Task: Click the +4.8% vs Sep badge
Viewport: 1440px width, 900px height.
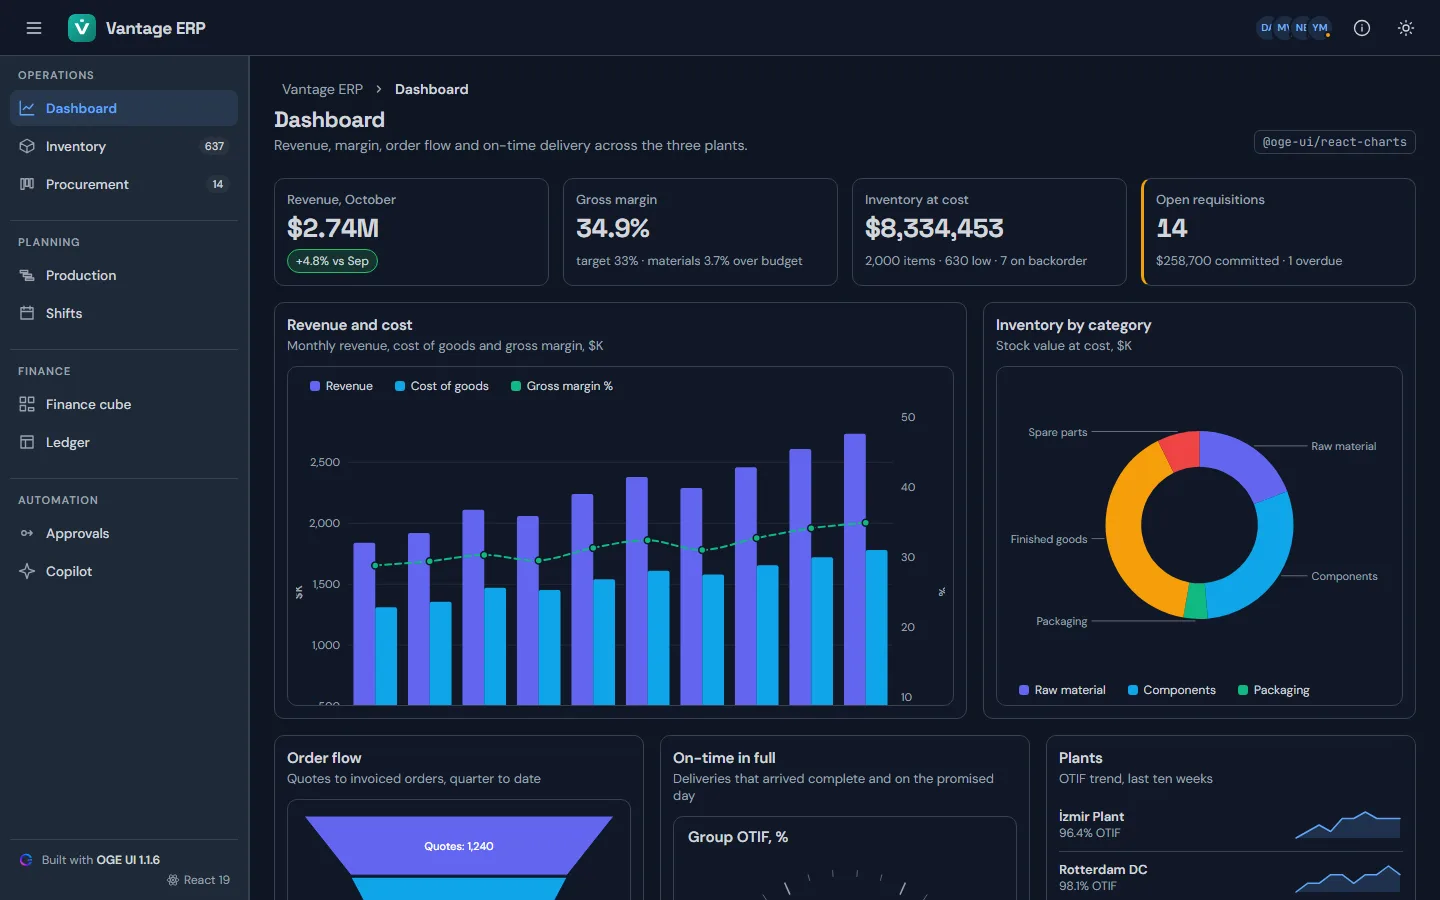Action: [x=332, y=261]
